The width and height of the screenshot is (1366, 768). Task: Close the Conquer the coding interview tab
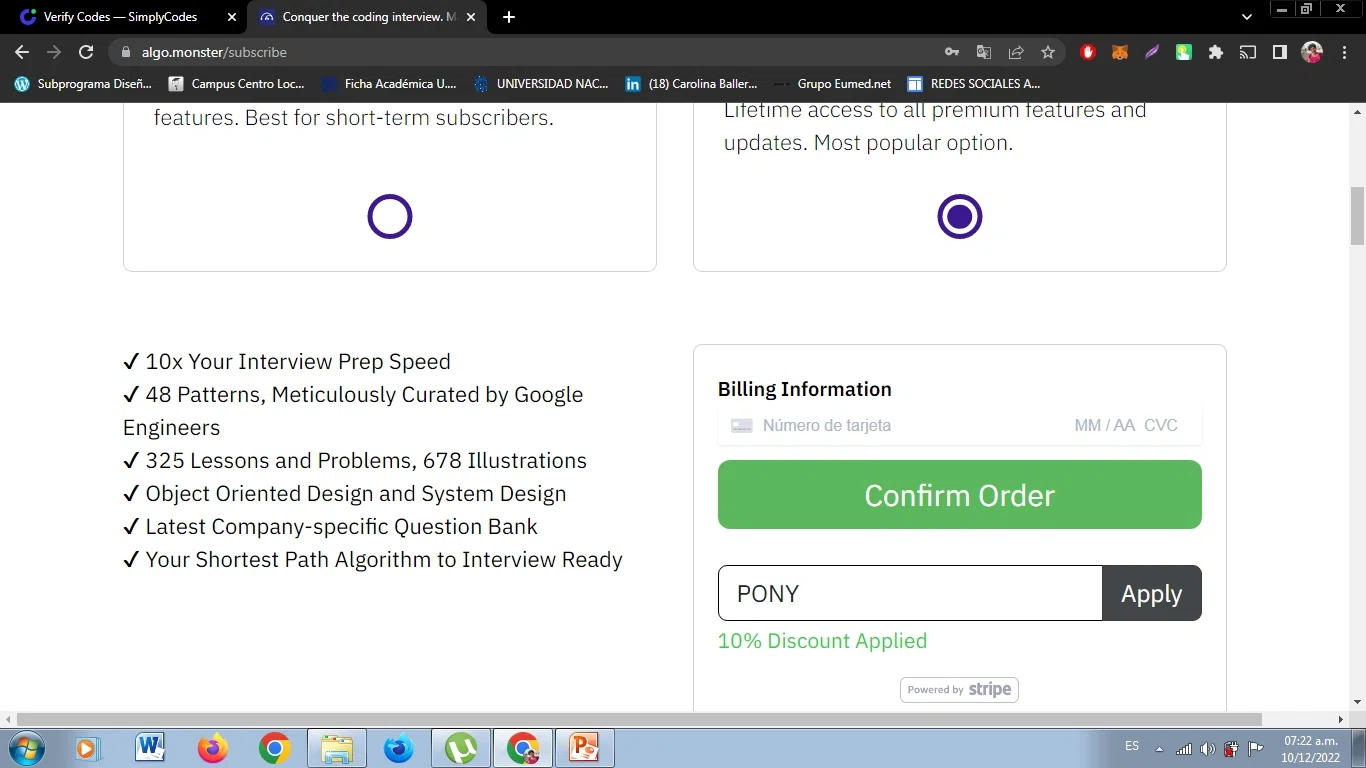471,17
